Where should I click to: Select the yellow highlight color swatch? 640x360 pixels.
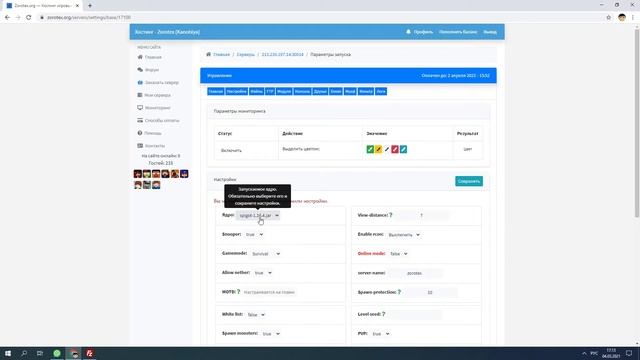(x=378, y=149)
